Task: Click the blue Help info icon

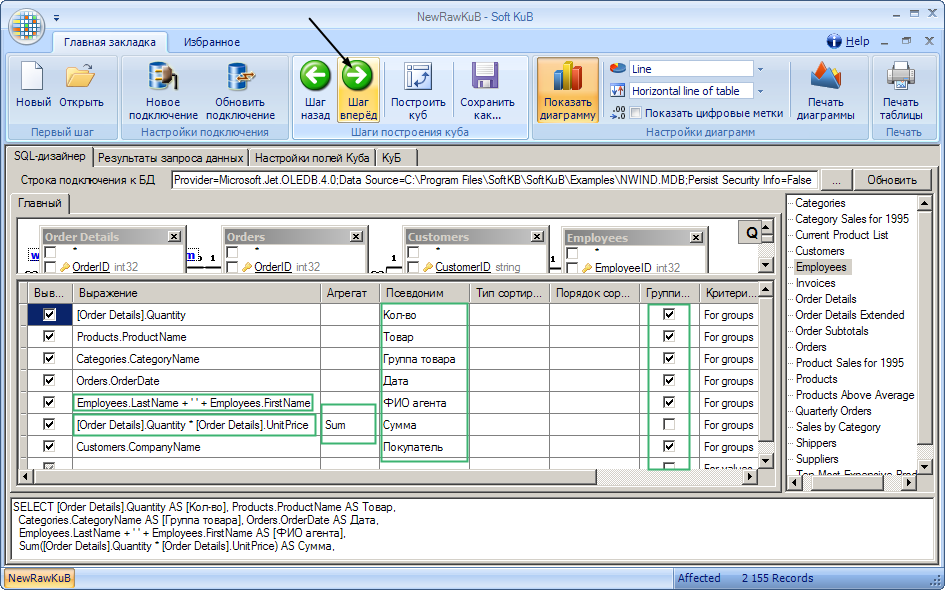Action: click(834, 41)
